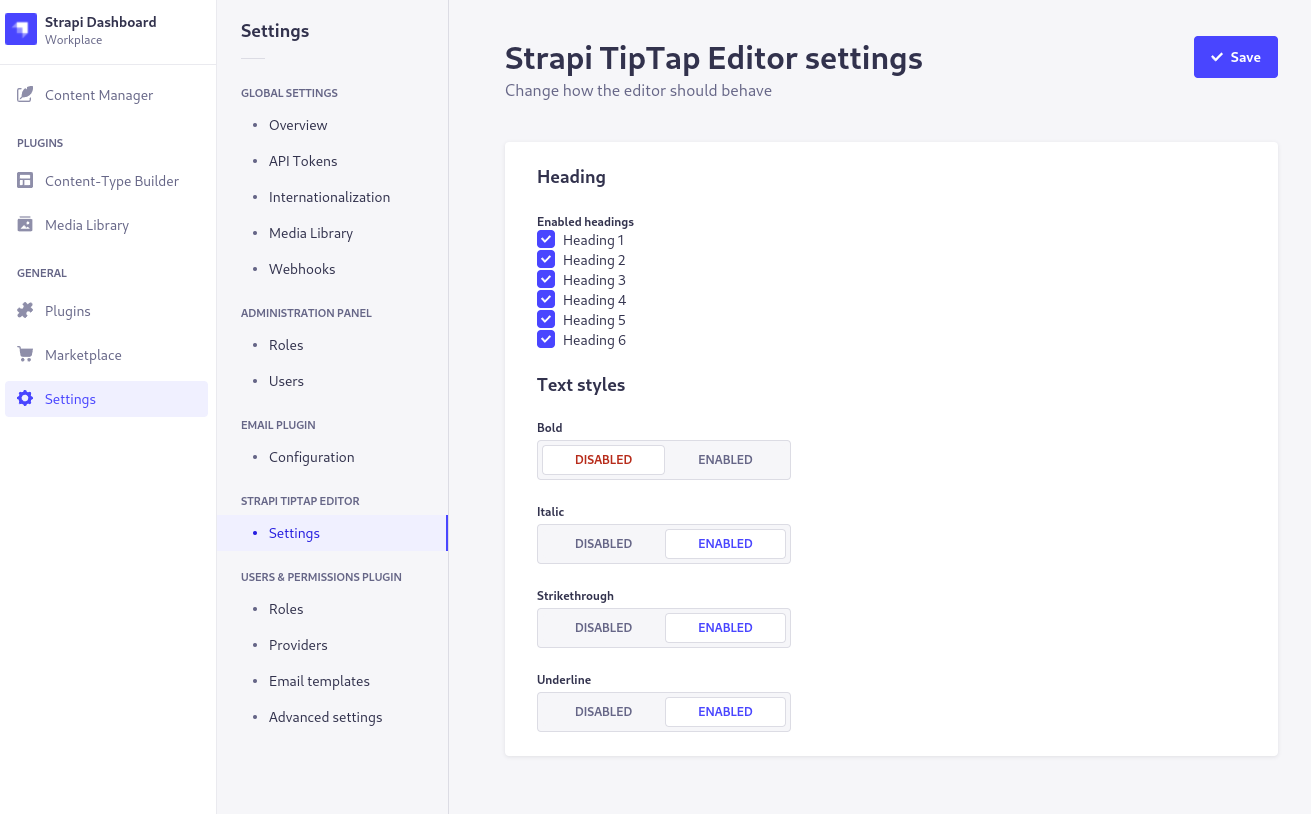Open Internationalization settings
Screen dimensions: 1311x814
point(329,197)
